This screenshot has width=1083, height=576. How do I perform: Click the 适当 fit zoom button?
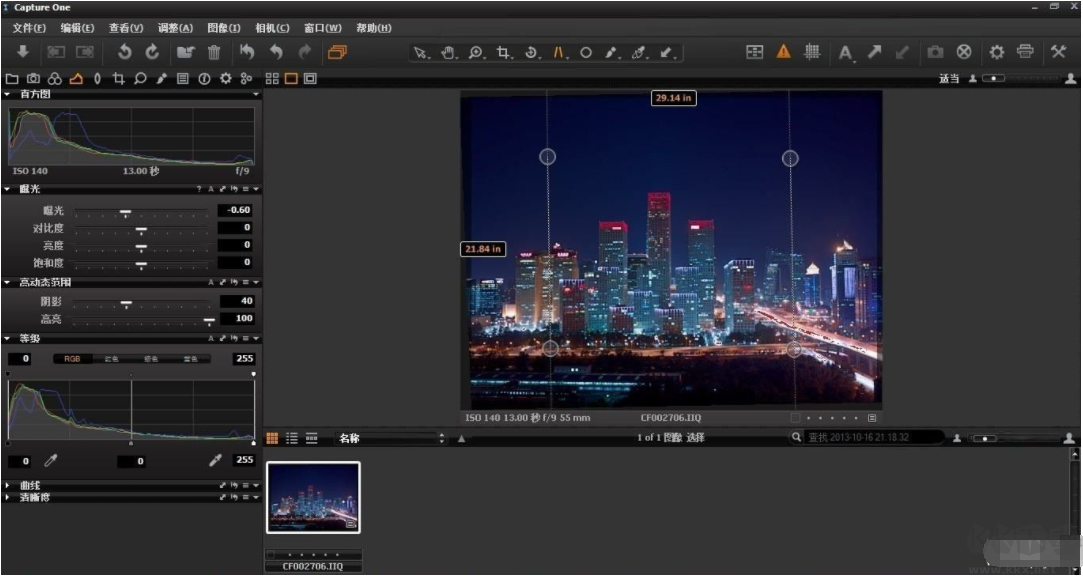948,79
